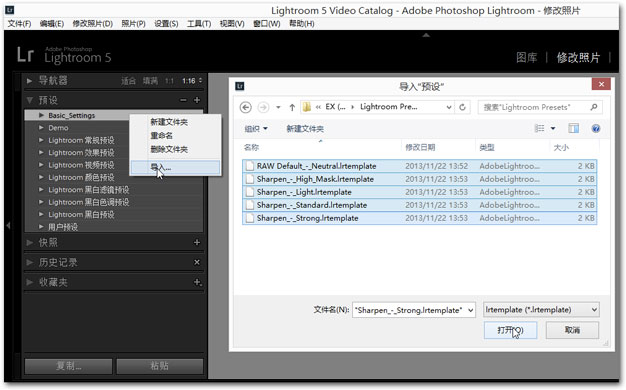Click the 复制... button
626x390 pixels.
click(68, 366)
